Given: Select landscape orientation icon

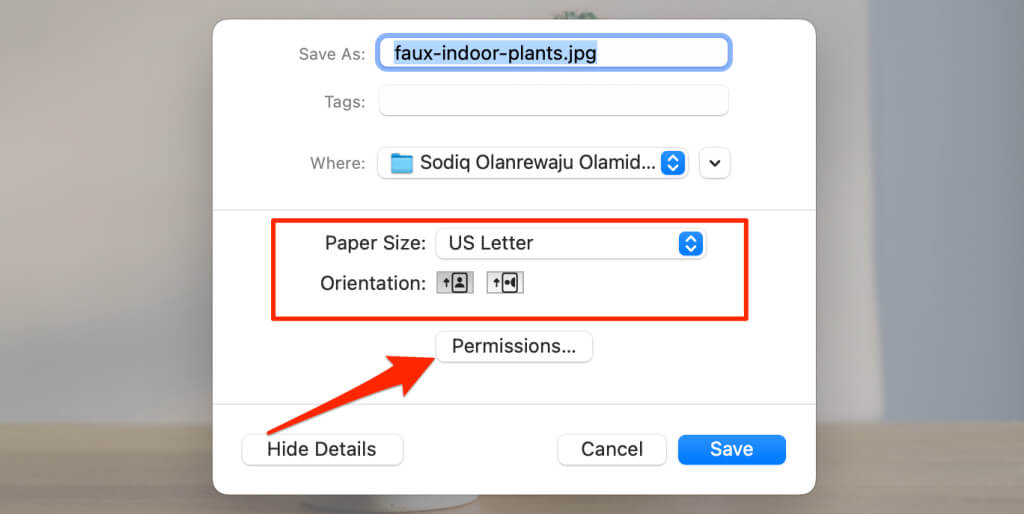Looking at the screenshot, I should 505,283.
